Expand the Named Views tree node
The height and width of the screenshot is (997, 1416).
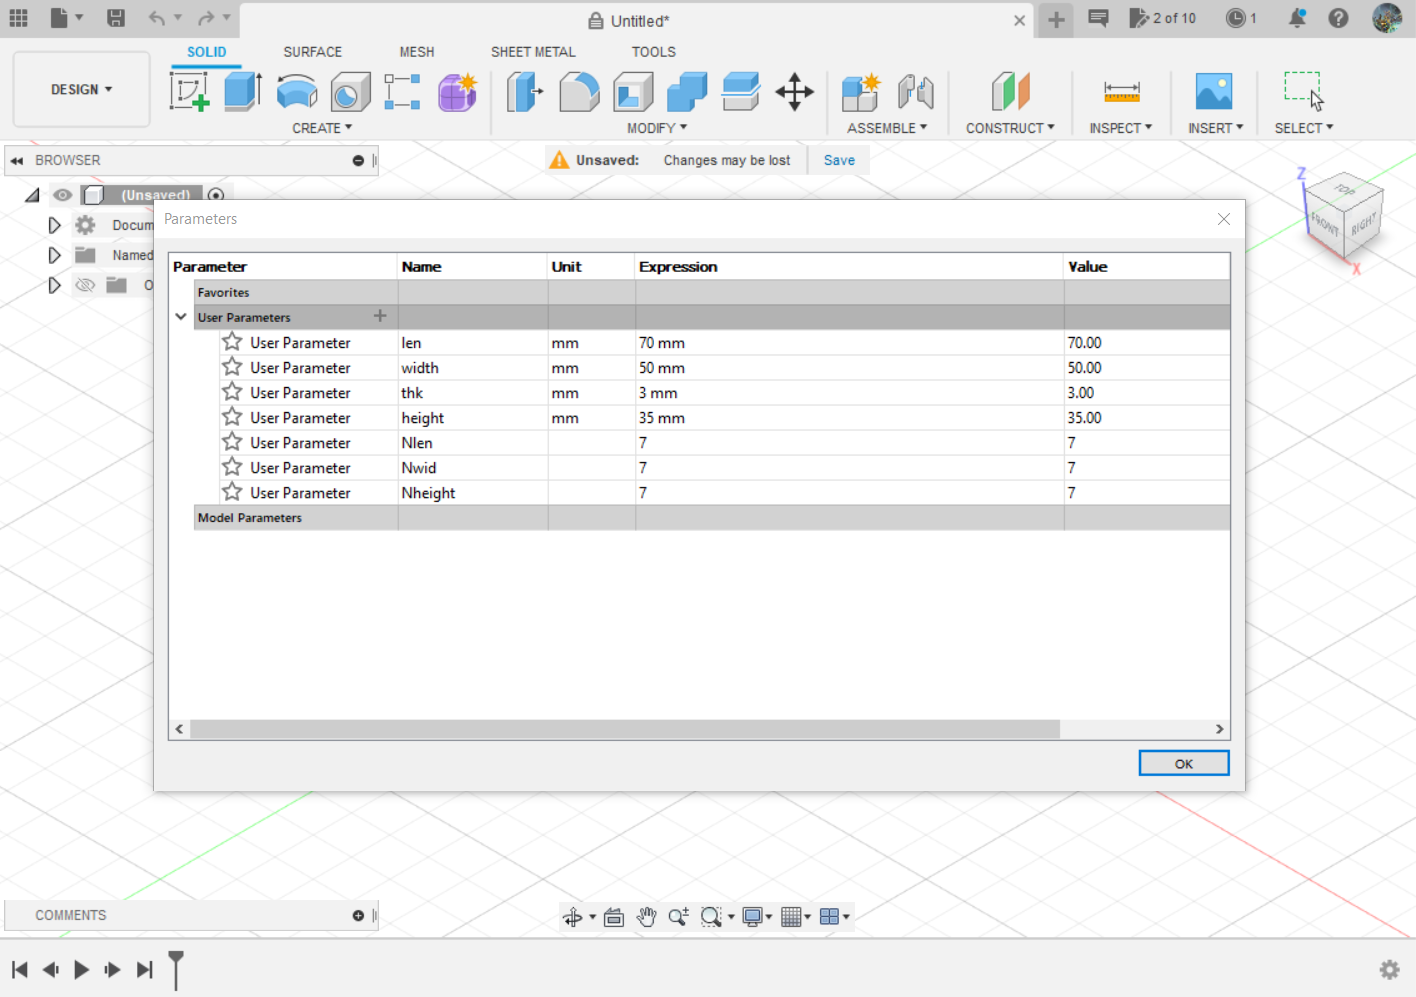pos(54,255)
